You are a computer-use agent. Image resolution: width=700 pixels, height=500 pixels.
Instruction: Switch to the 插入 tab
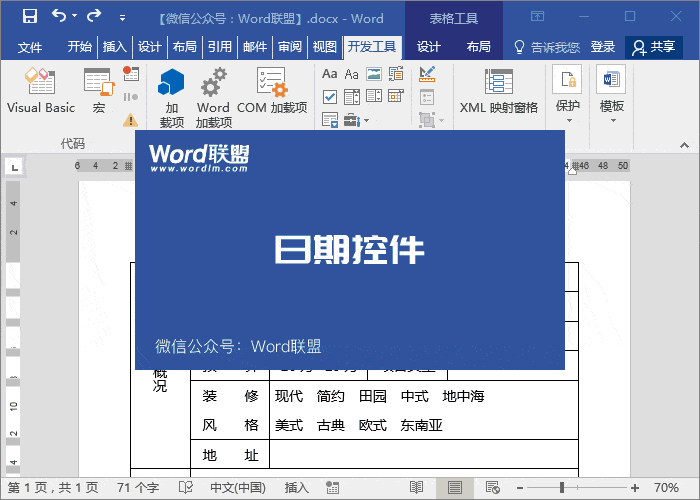pos(114,47)
